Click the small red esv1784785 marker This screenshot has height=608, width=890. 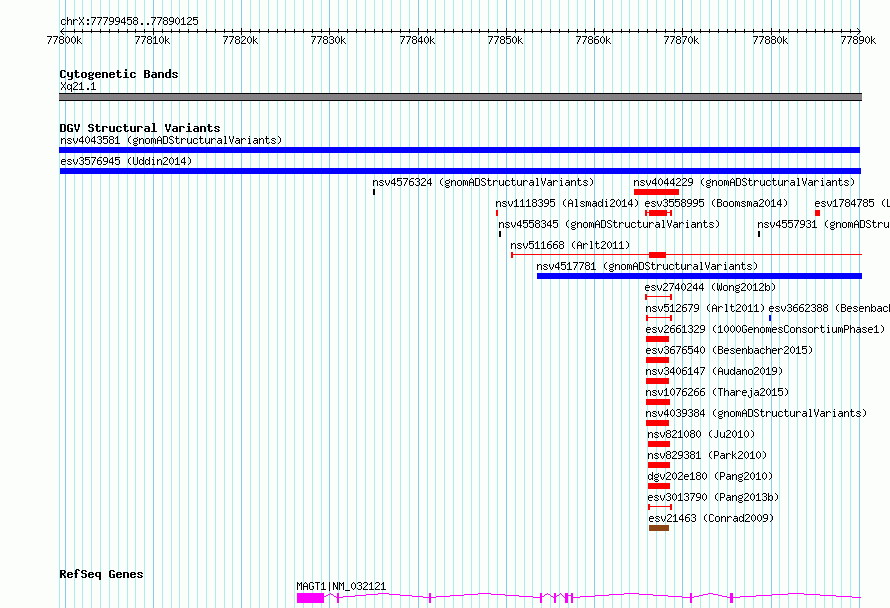pyautogui.click(x=817, y=213)
